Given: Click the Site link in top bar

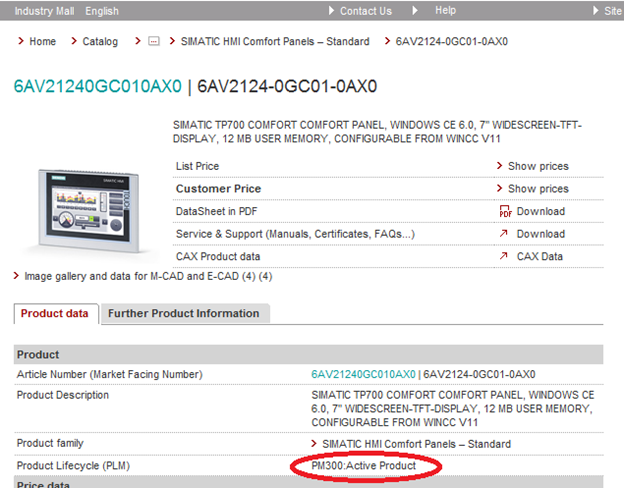Looking at the screenshot, I should coord(612,11).
